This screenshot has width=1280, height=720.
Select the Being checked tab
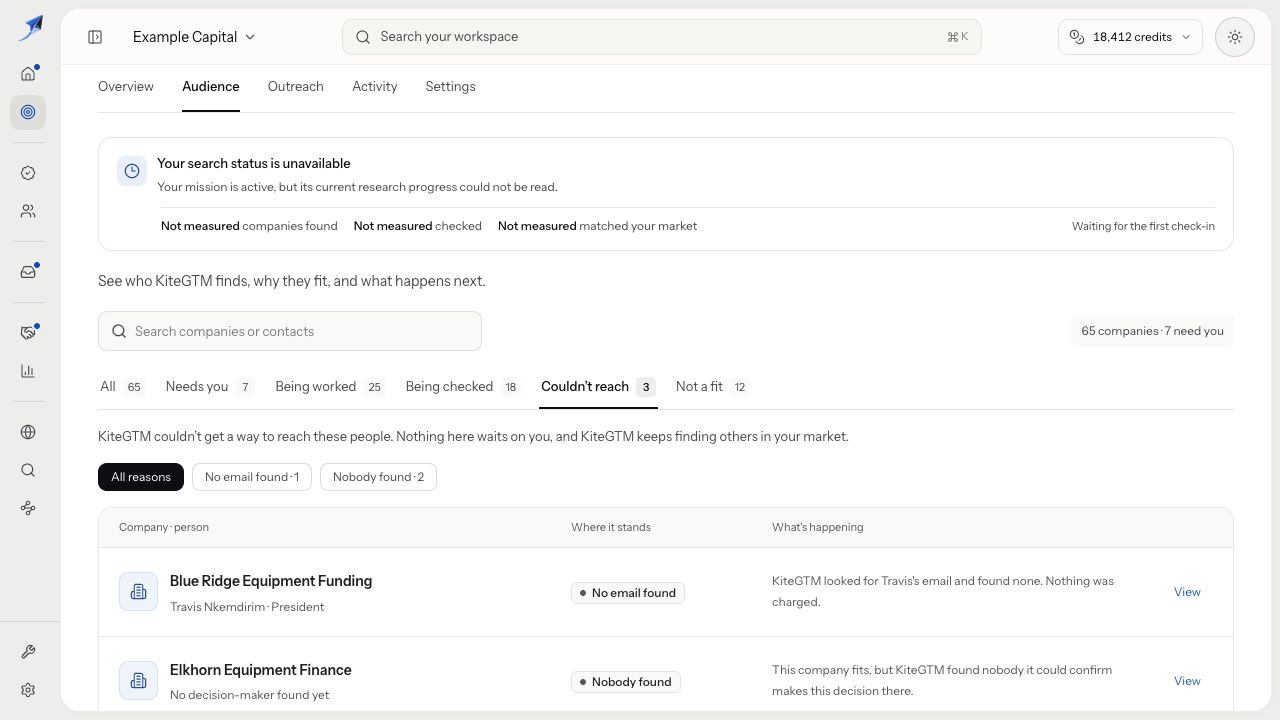(463, 387)
